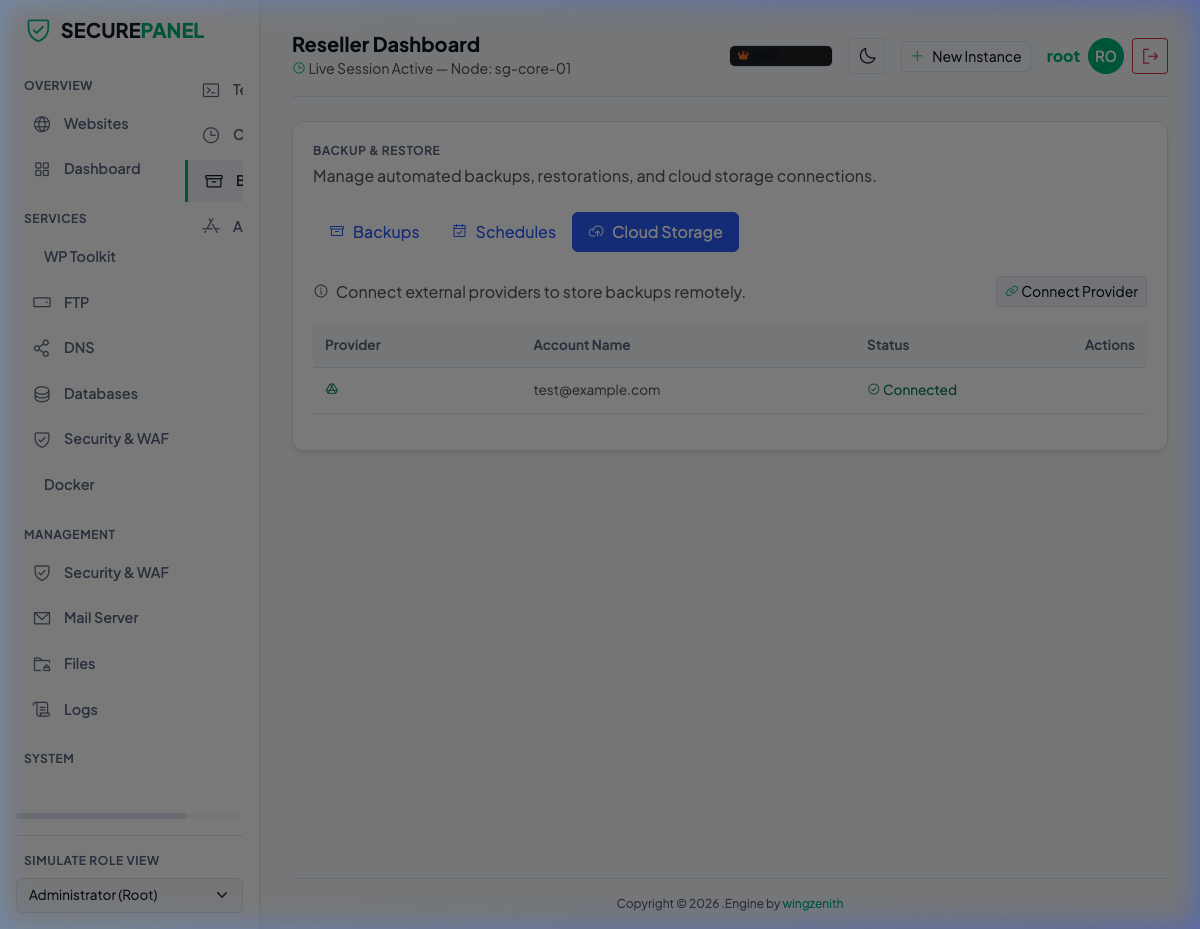Click the Provider column header
The height and width of the screenshot is (929, 1200).
(353, 345)
